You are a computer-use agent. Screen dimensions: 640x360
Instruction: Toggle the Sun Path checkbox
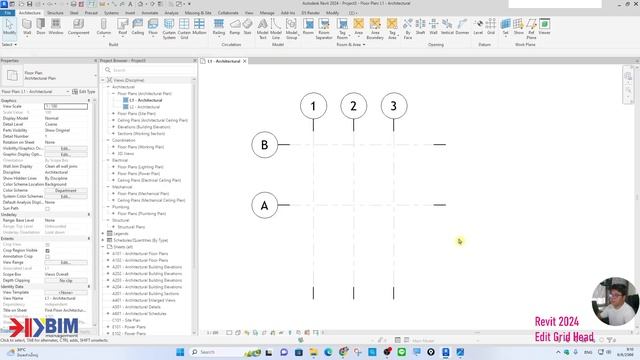pos(47,209)
